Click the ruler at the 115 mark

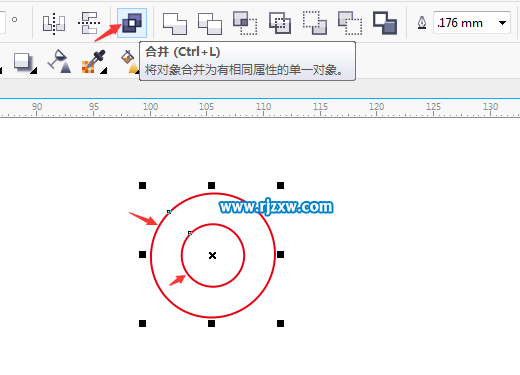(320, 107)
